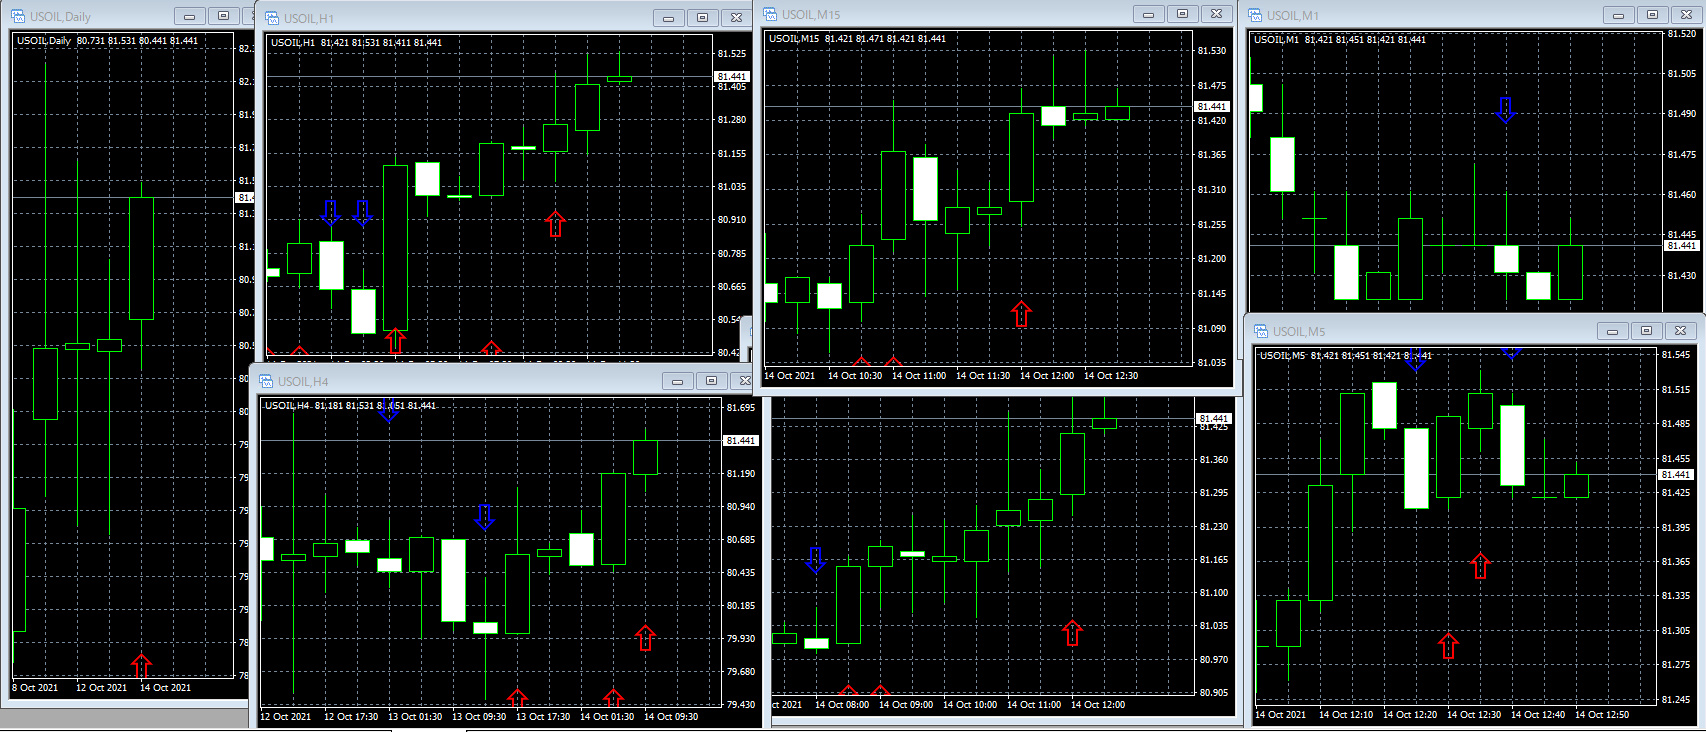The image size is (1706, 732).
Task: Click the 14 Oct 12:50 label on M5 time axis
Action: point(1602,714)
